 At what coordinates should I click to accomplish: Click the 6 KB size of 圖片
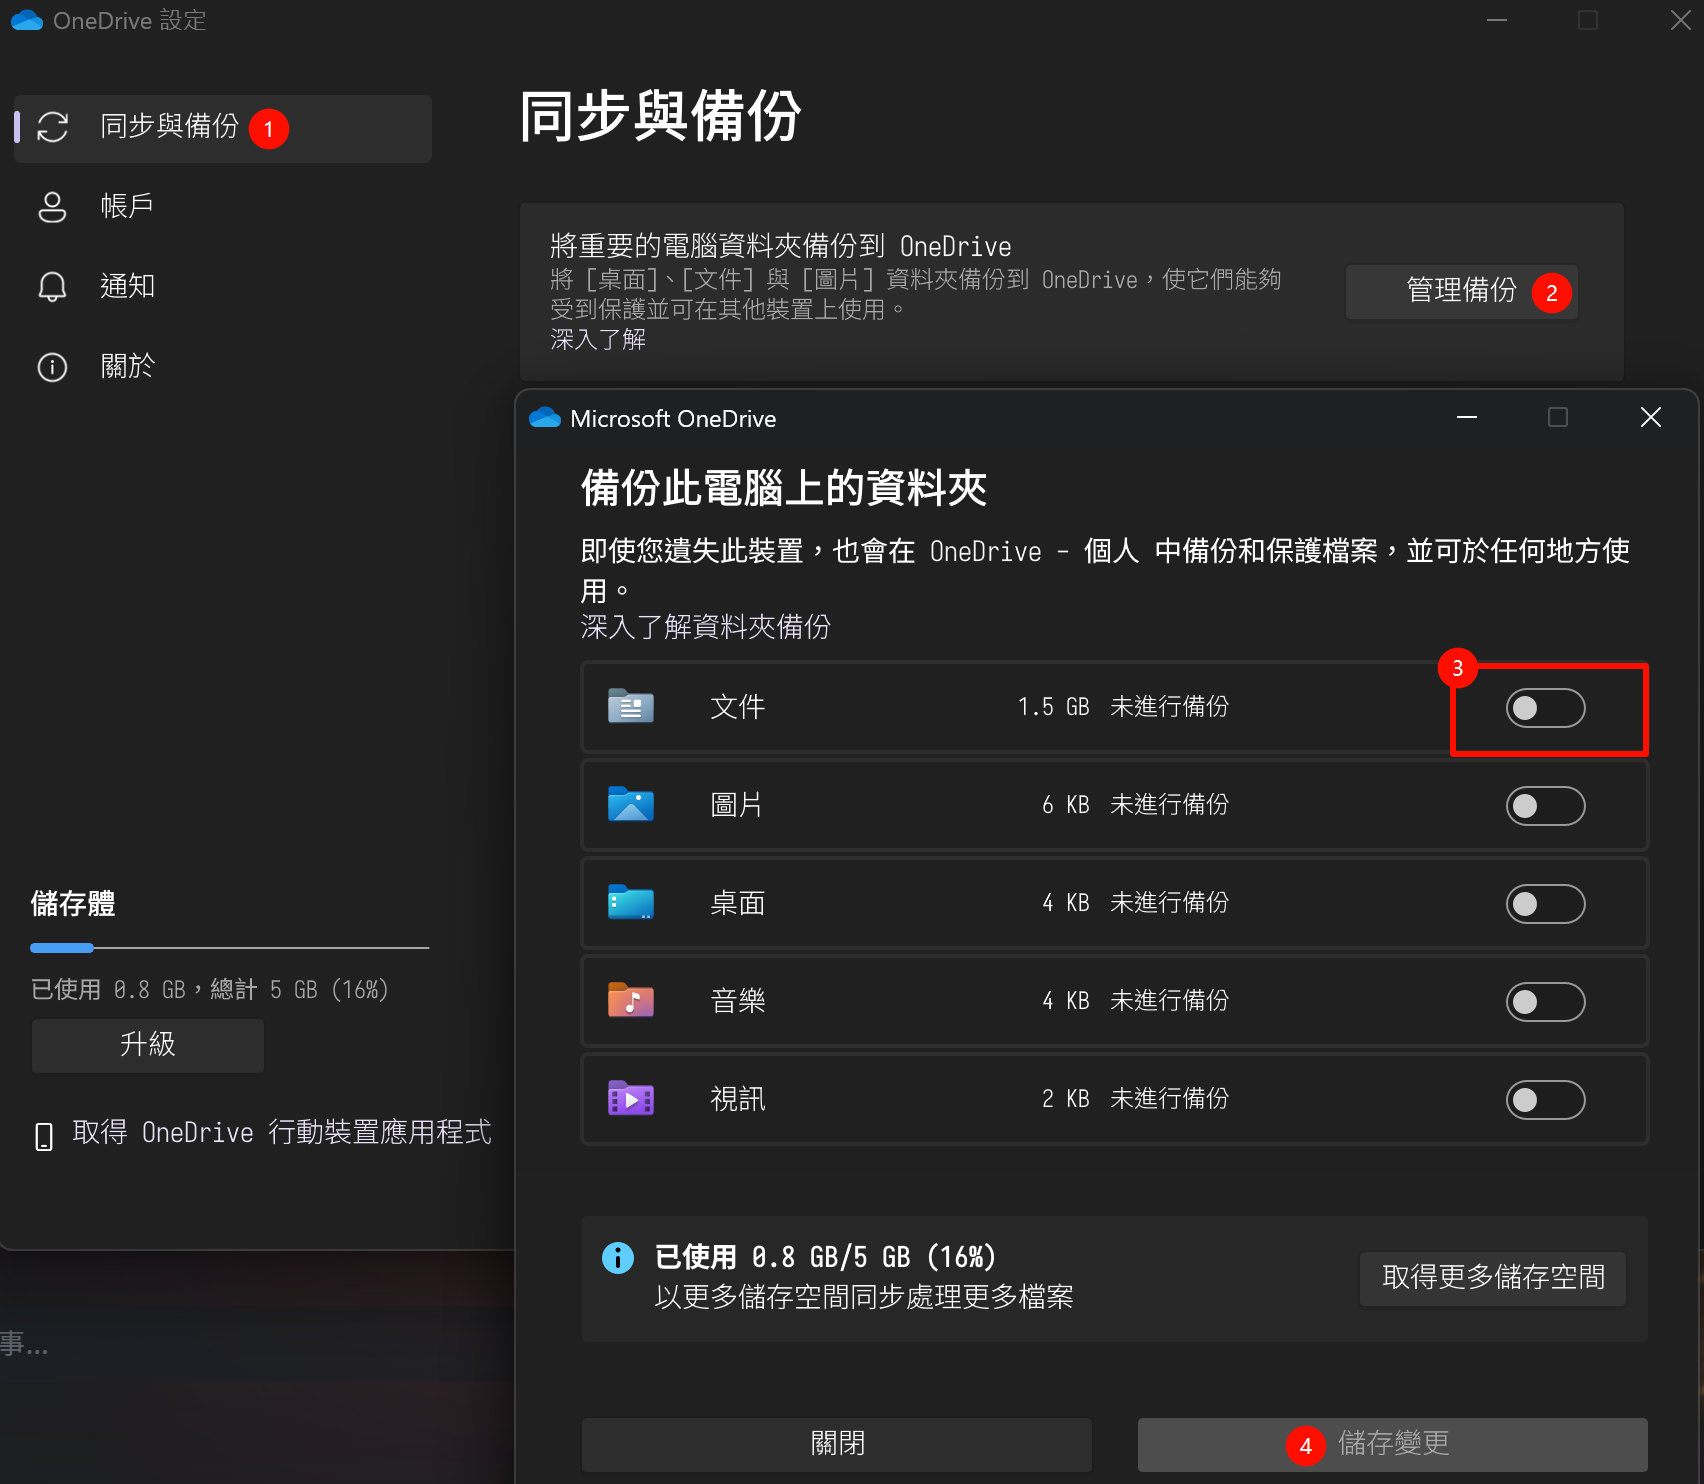(x=1065, y=805)
